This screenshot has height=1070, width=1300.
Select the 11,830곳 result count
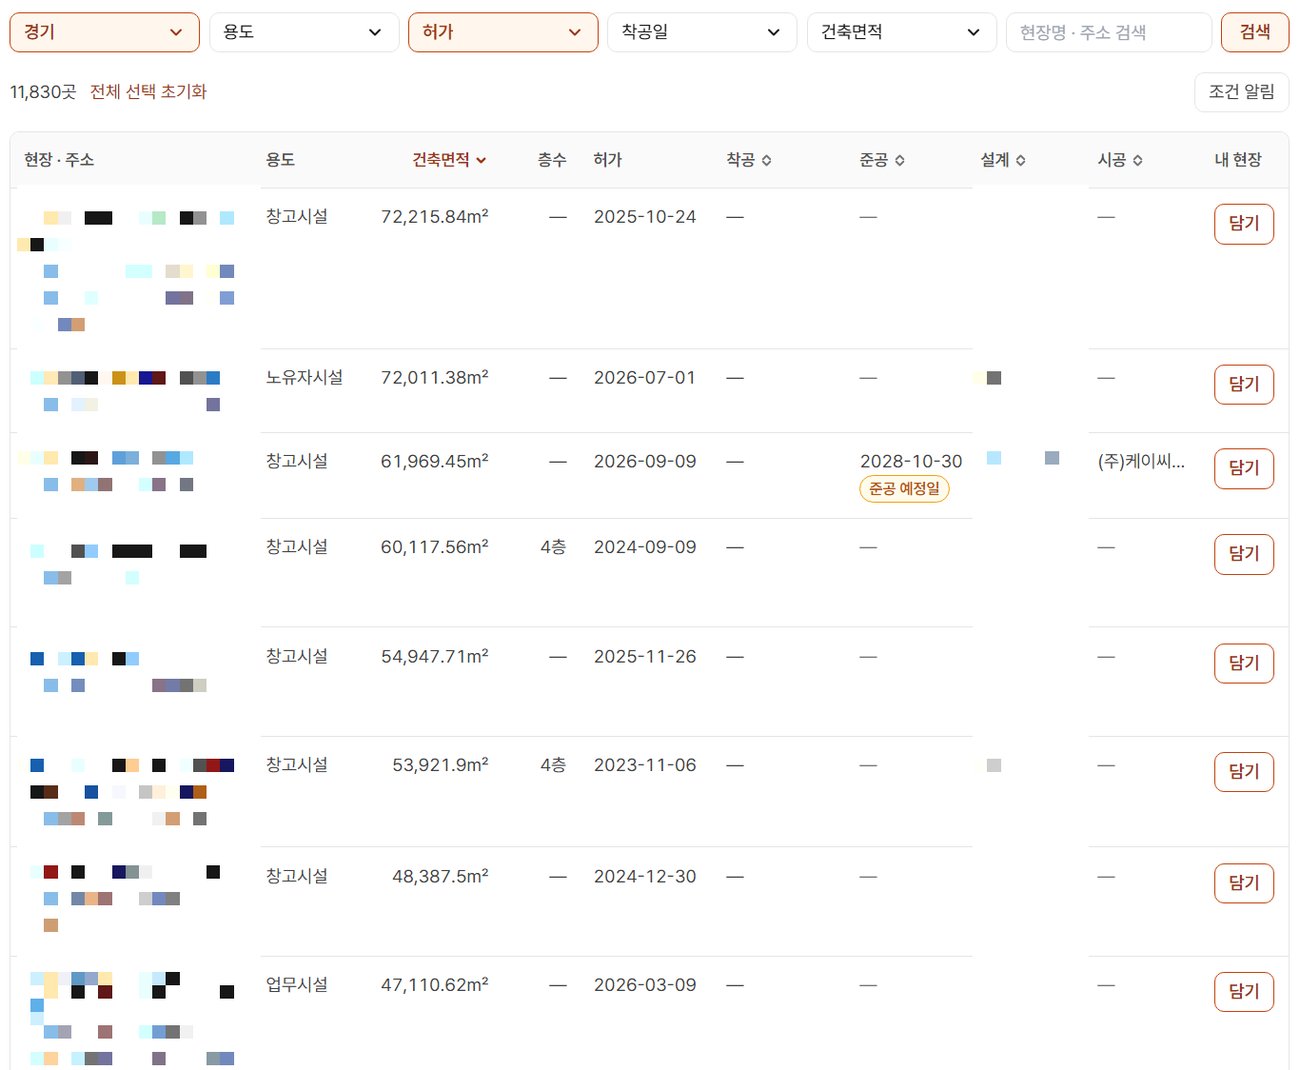coord(43,92)
